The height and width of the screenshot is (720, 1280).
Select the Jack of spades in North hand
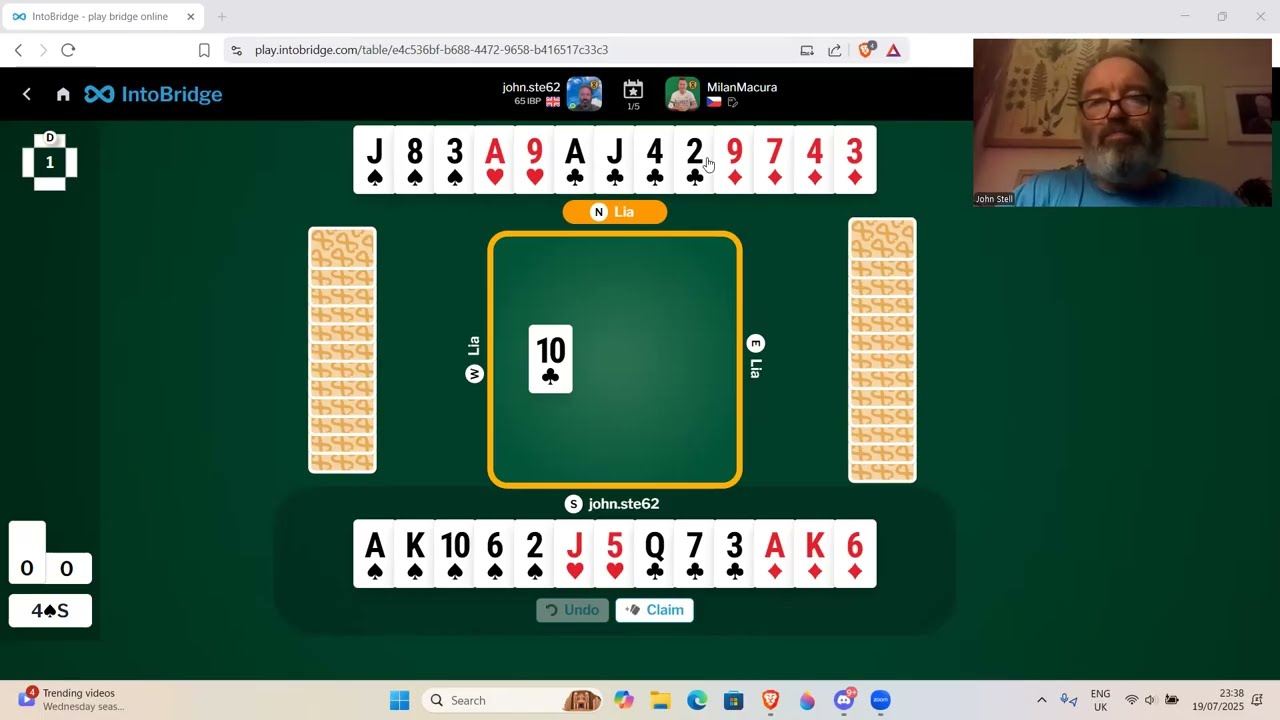pyautogui.click(x=374, y=160)
